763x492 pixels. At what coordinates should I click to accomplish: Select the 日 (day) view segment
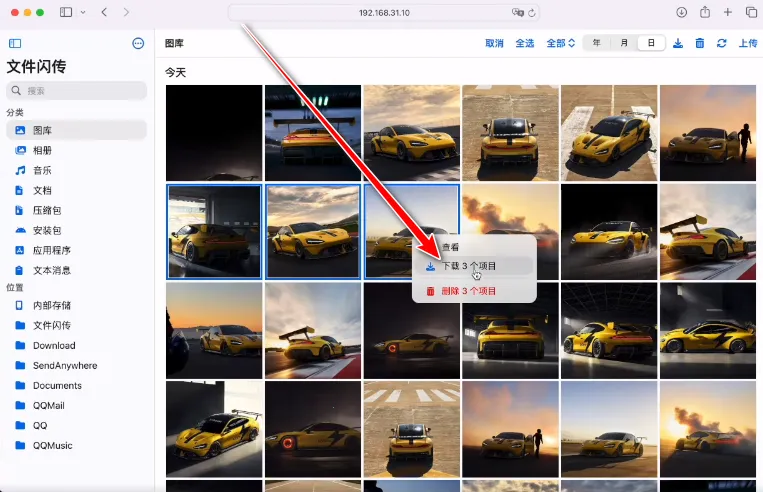tap(651, 43)
